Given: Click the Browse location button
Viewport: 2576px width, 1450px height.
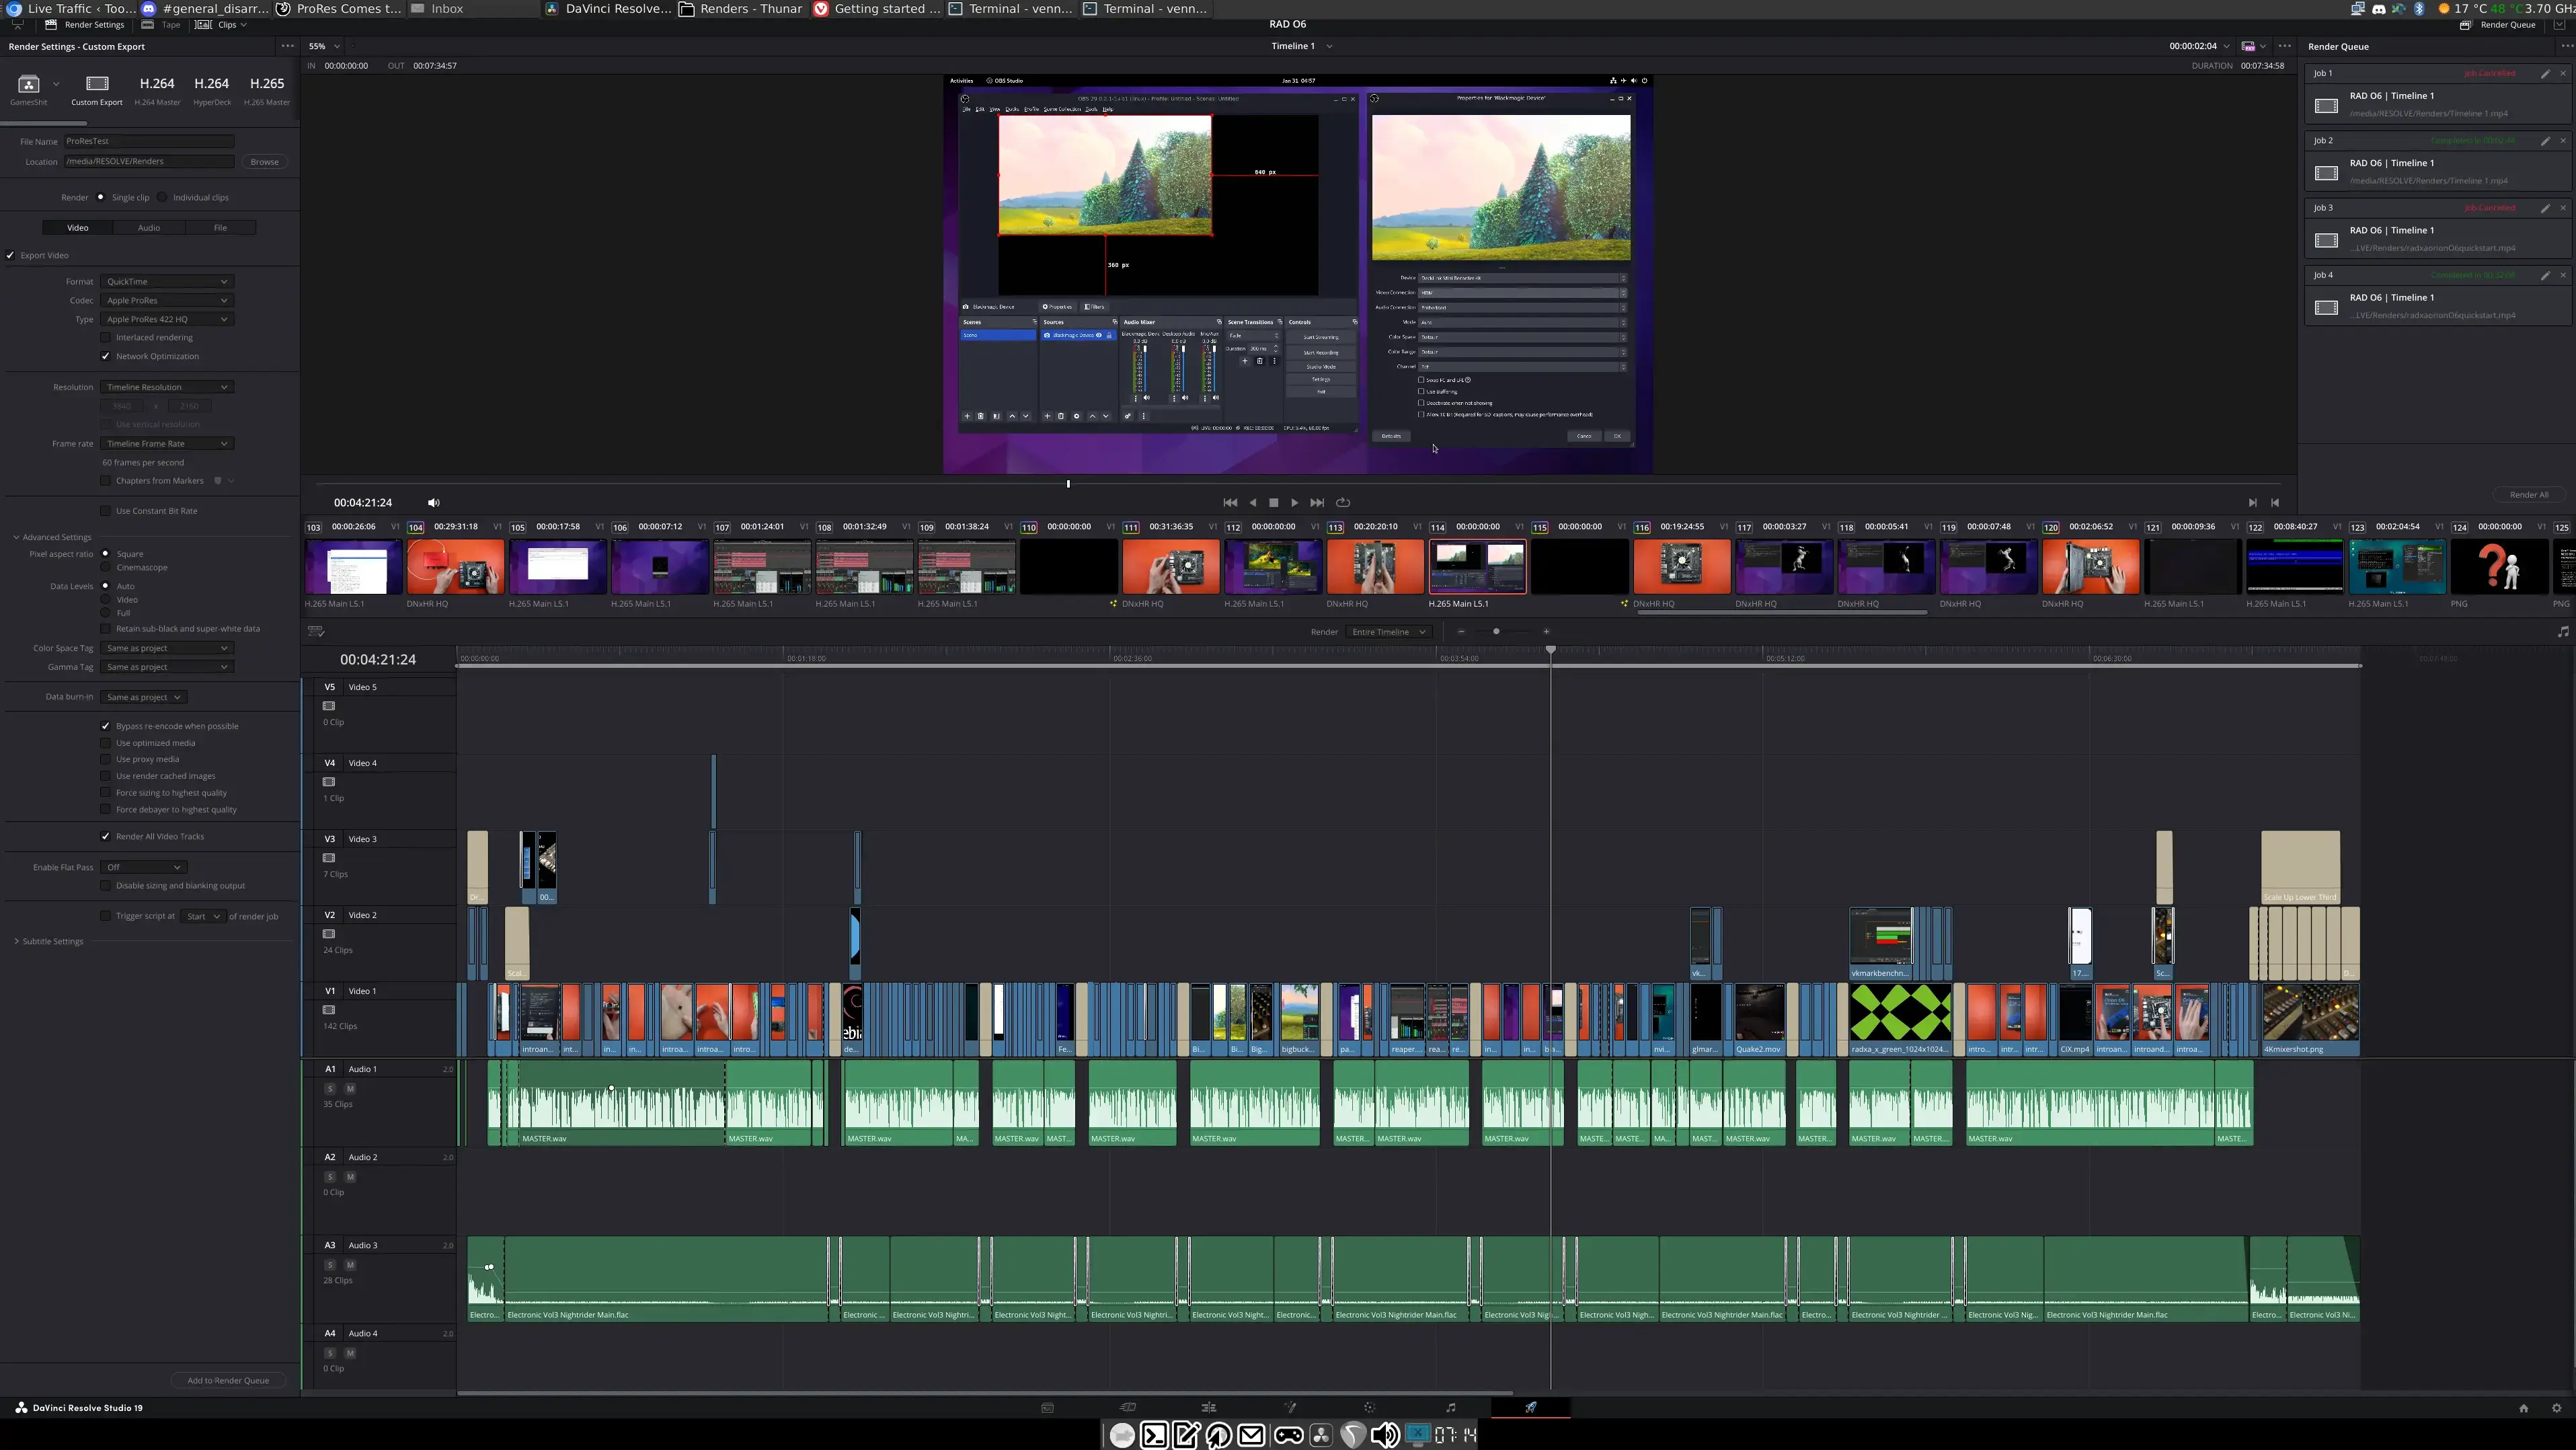Looking at the screenshot, I should (264, 162).
